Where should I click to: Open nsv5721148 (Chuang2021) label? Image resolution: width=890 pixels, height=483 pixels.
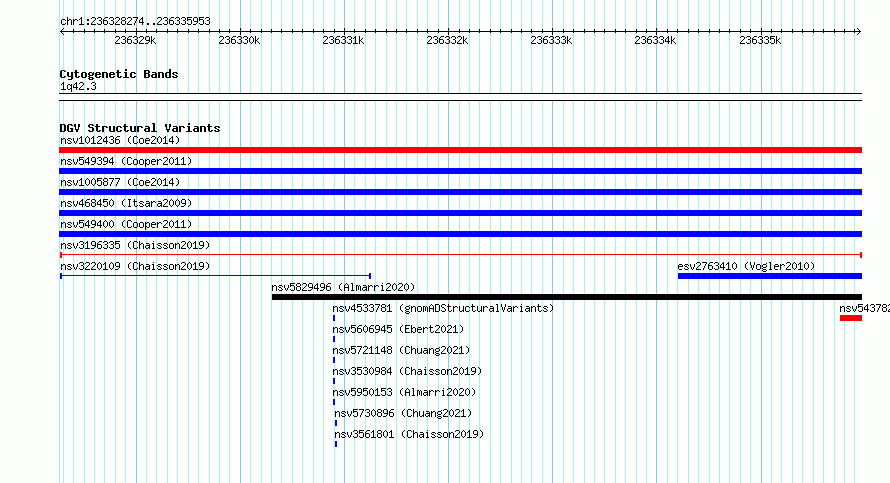[x=401, y=350]
